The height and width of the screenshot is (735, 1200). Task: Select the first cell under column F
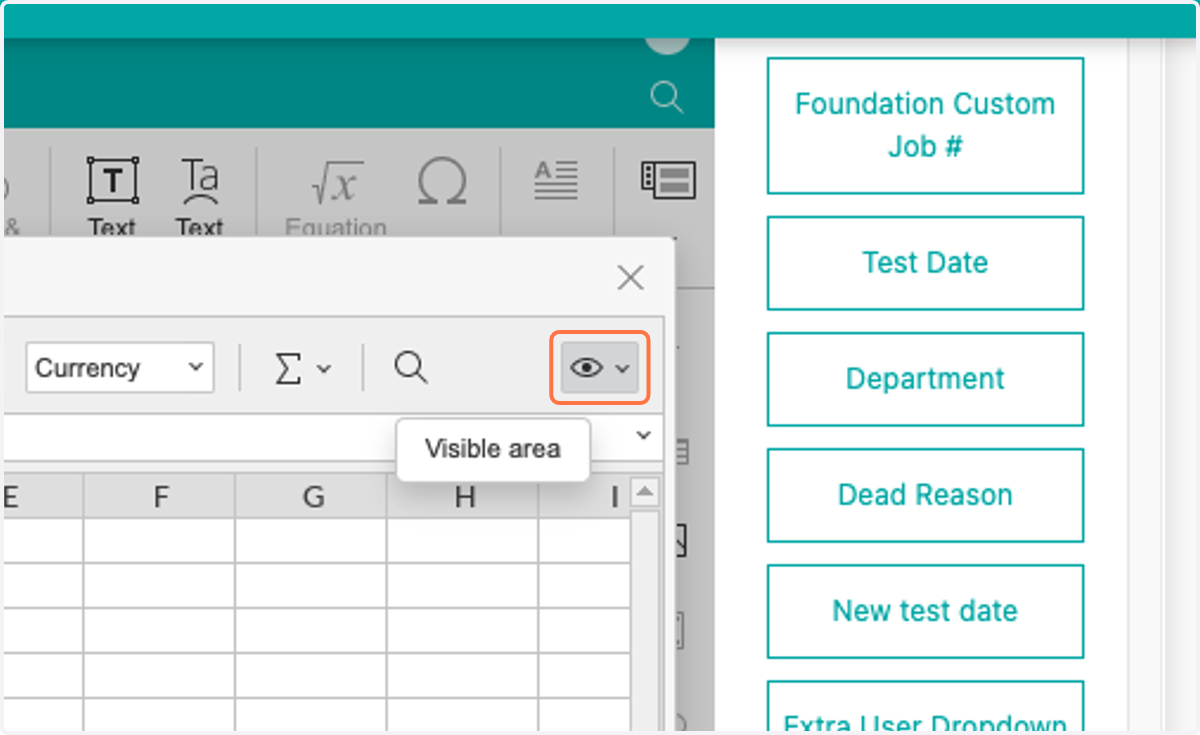(x=160, y=540)
